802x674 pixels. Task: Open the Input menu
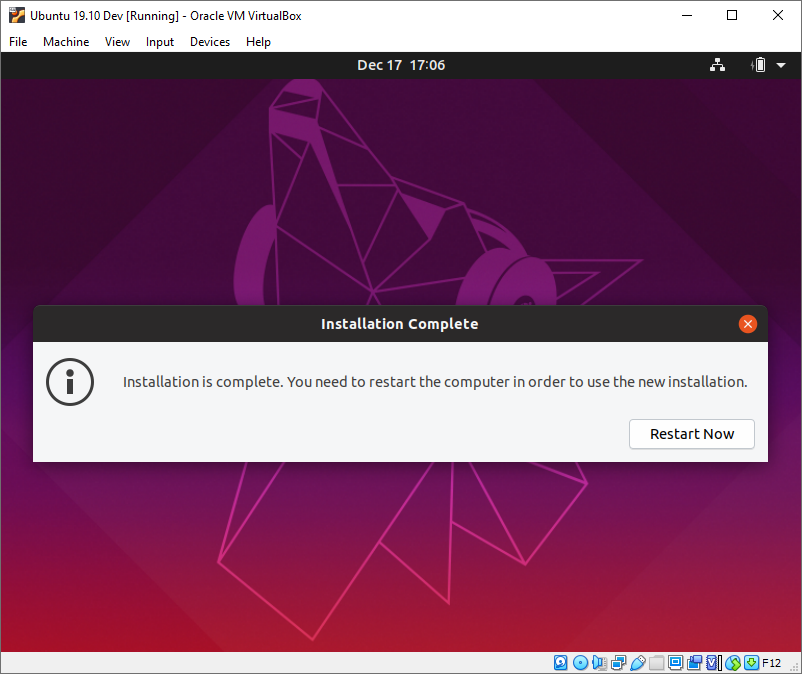[160, 42]
